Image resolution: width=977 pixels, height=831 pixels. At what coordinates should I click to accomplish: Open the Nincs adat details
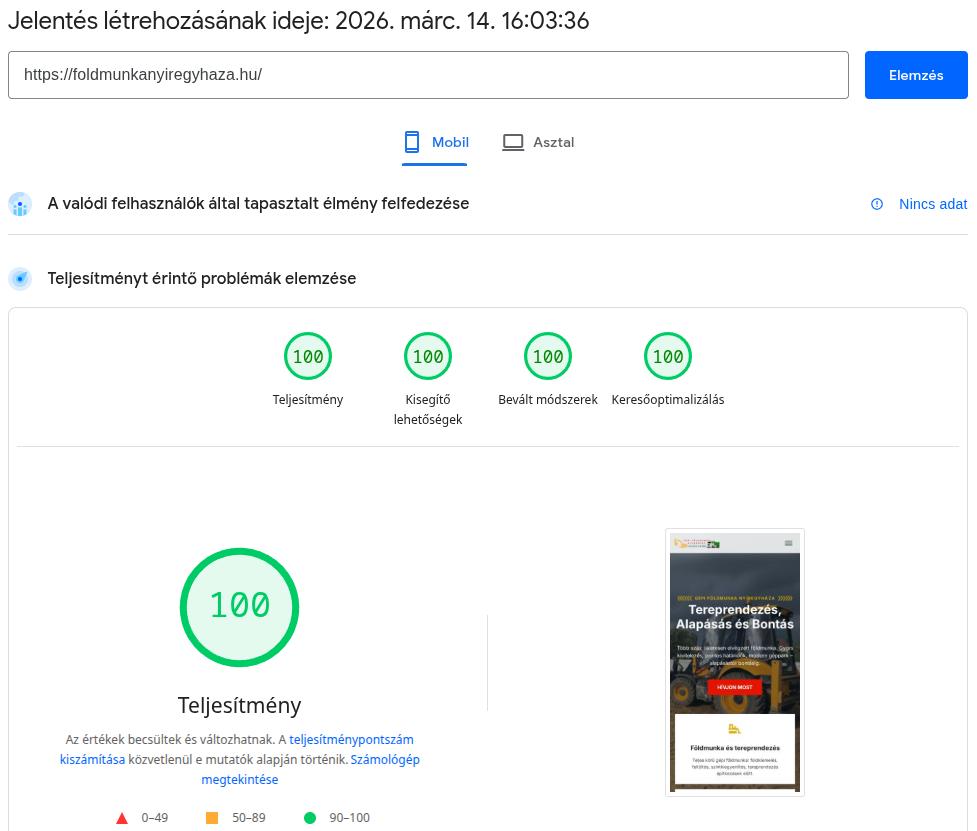coord(933,204)
